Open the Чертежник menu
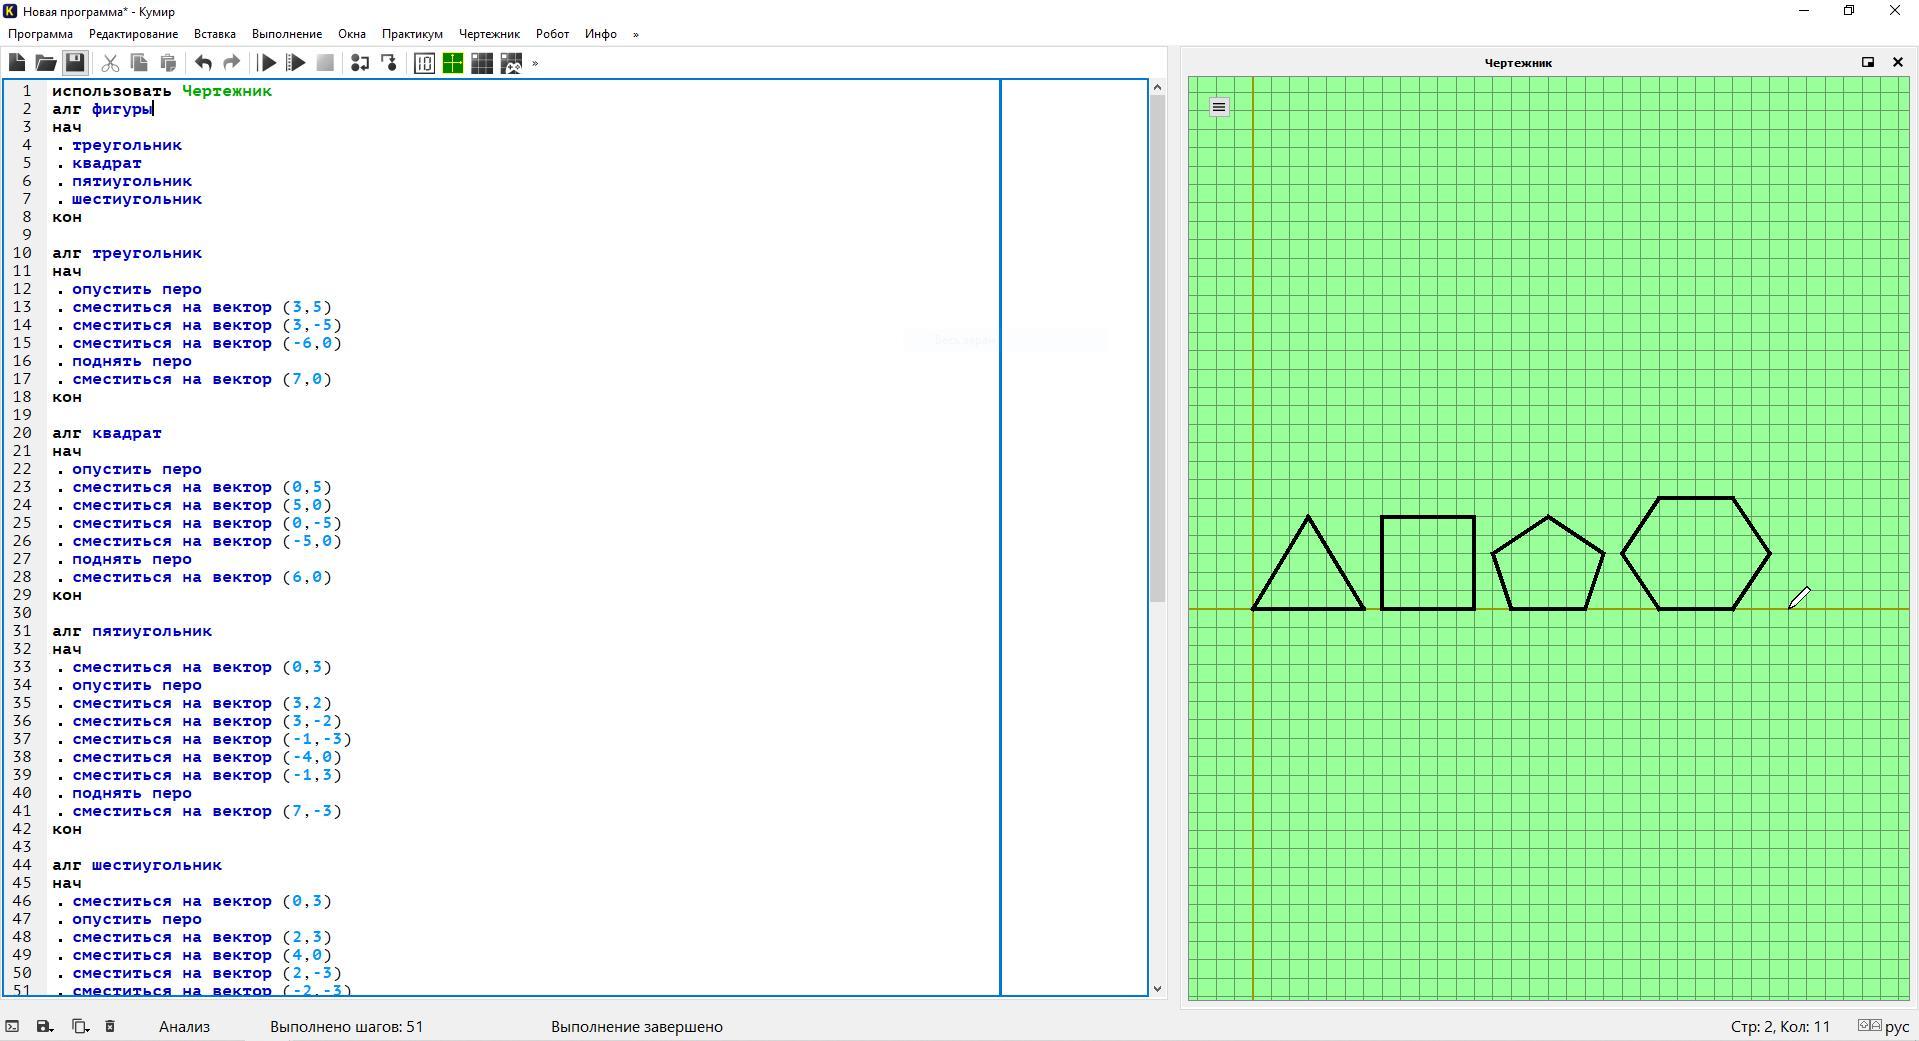The height and width of the screenshot is (1041, 1919). 489,34
